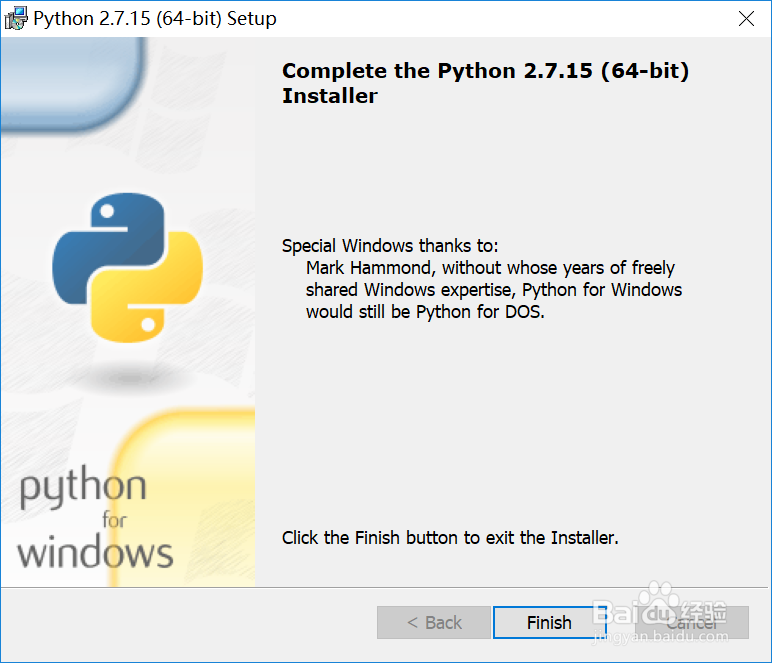Click the "Special Windows thanks to:" line
This screenshot has height=663, width=772.
tap(390, 246)
